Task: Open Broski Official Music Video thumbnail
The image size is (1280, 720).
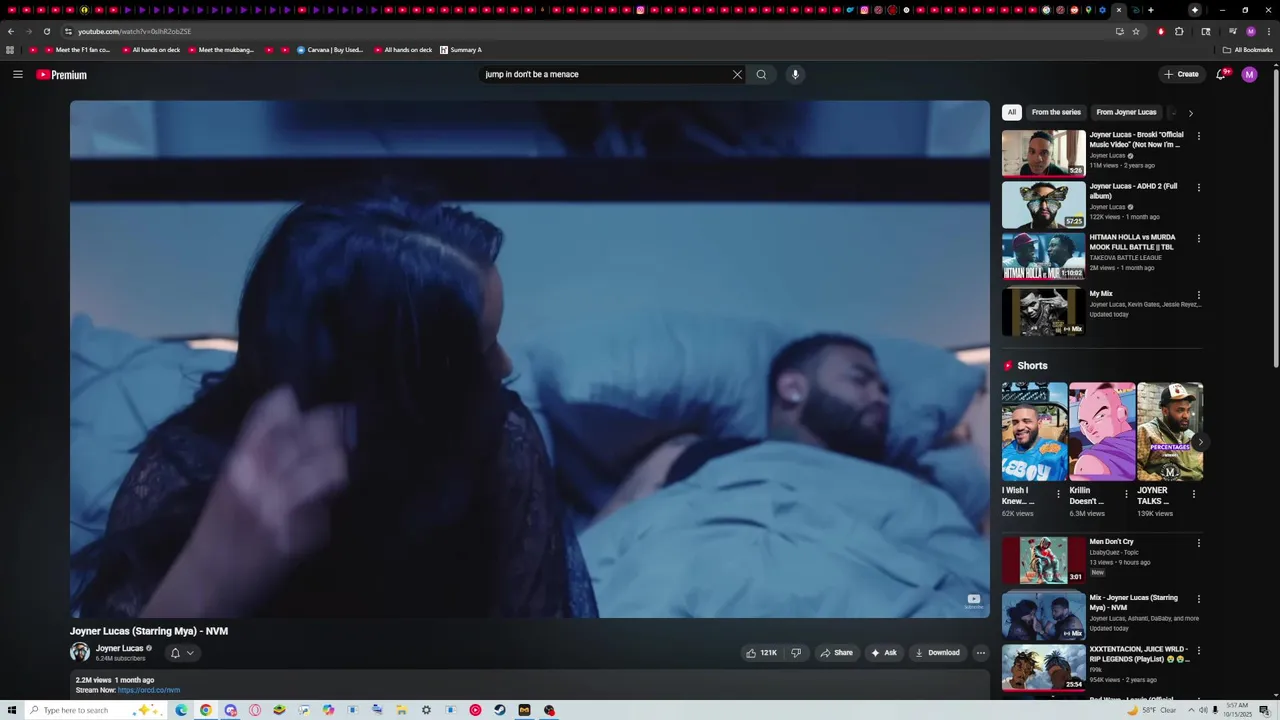Action: [x=1043, y=153]
